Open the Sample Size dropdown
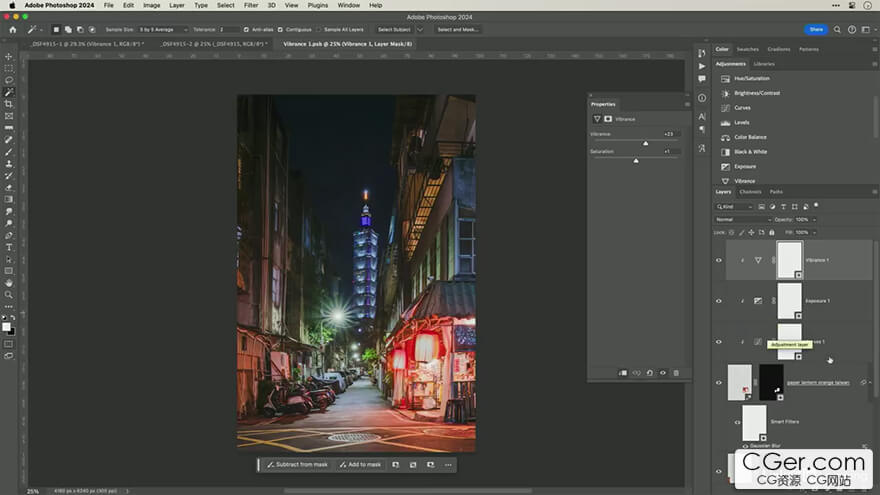Viewport: 880px width, 495px height. coord(162,30)
